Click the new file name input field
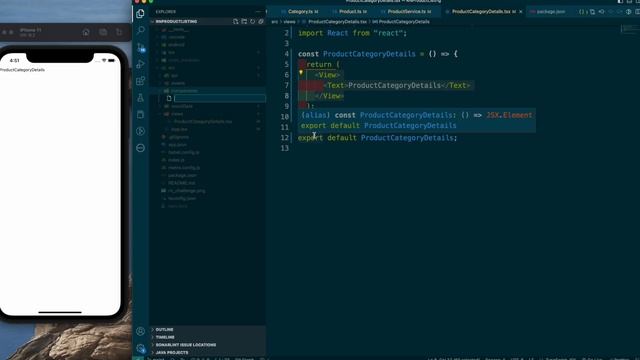This screenshot has width=640, height=360. tap(220, 98)
